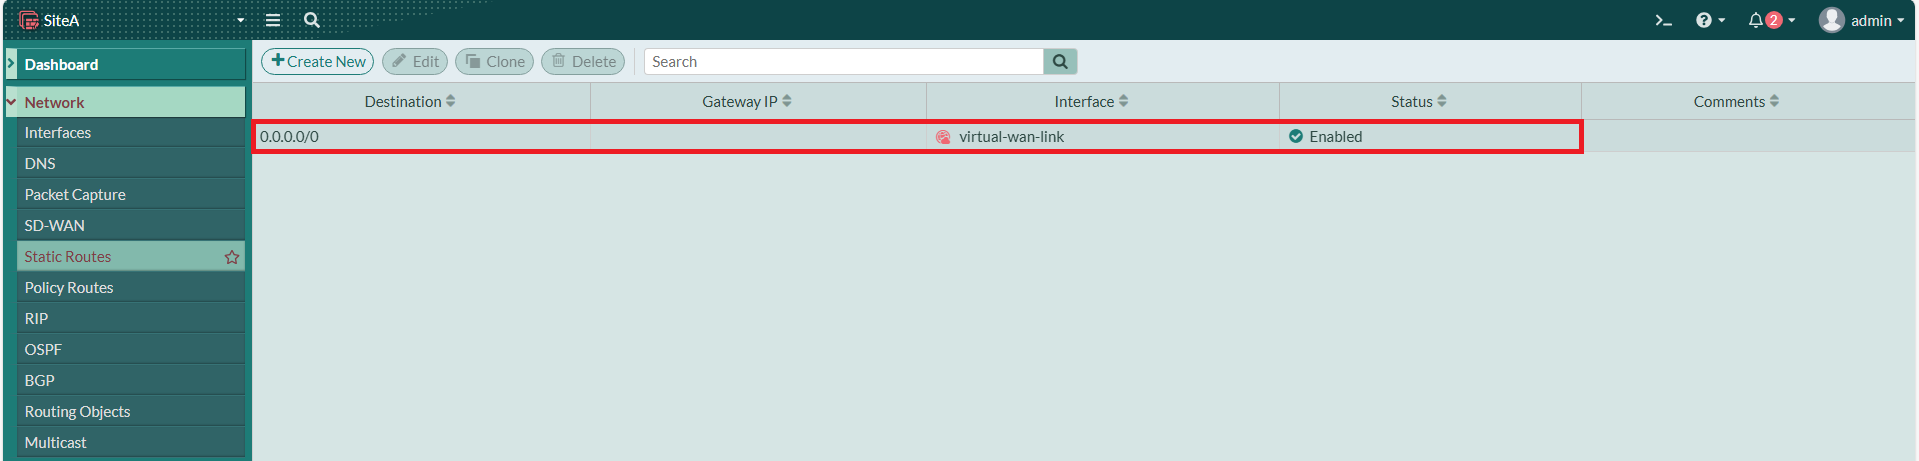Open DNS in the sidebar
Viewport: 1919px width, 461px height.
click(x=130, y=163)
